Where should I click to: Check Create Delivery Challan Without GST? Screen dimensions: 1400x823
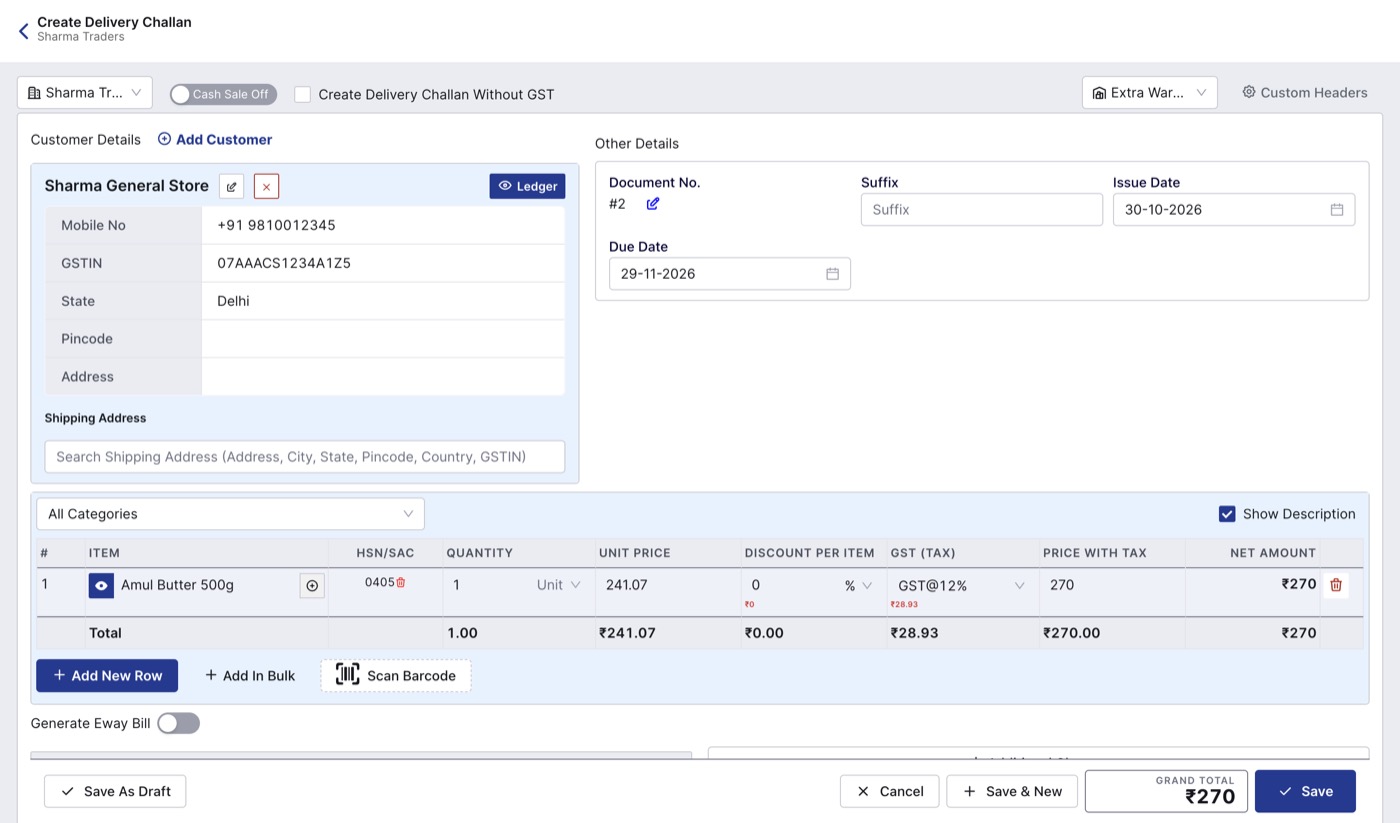click(302, 94)
